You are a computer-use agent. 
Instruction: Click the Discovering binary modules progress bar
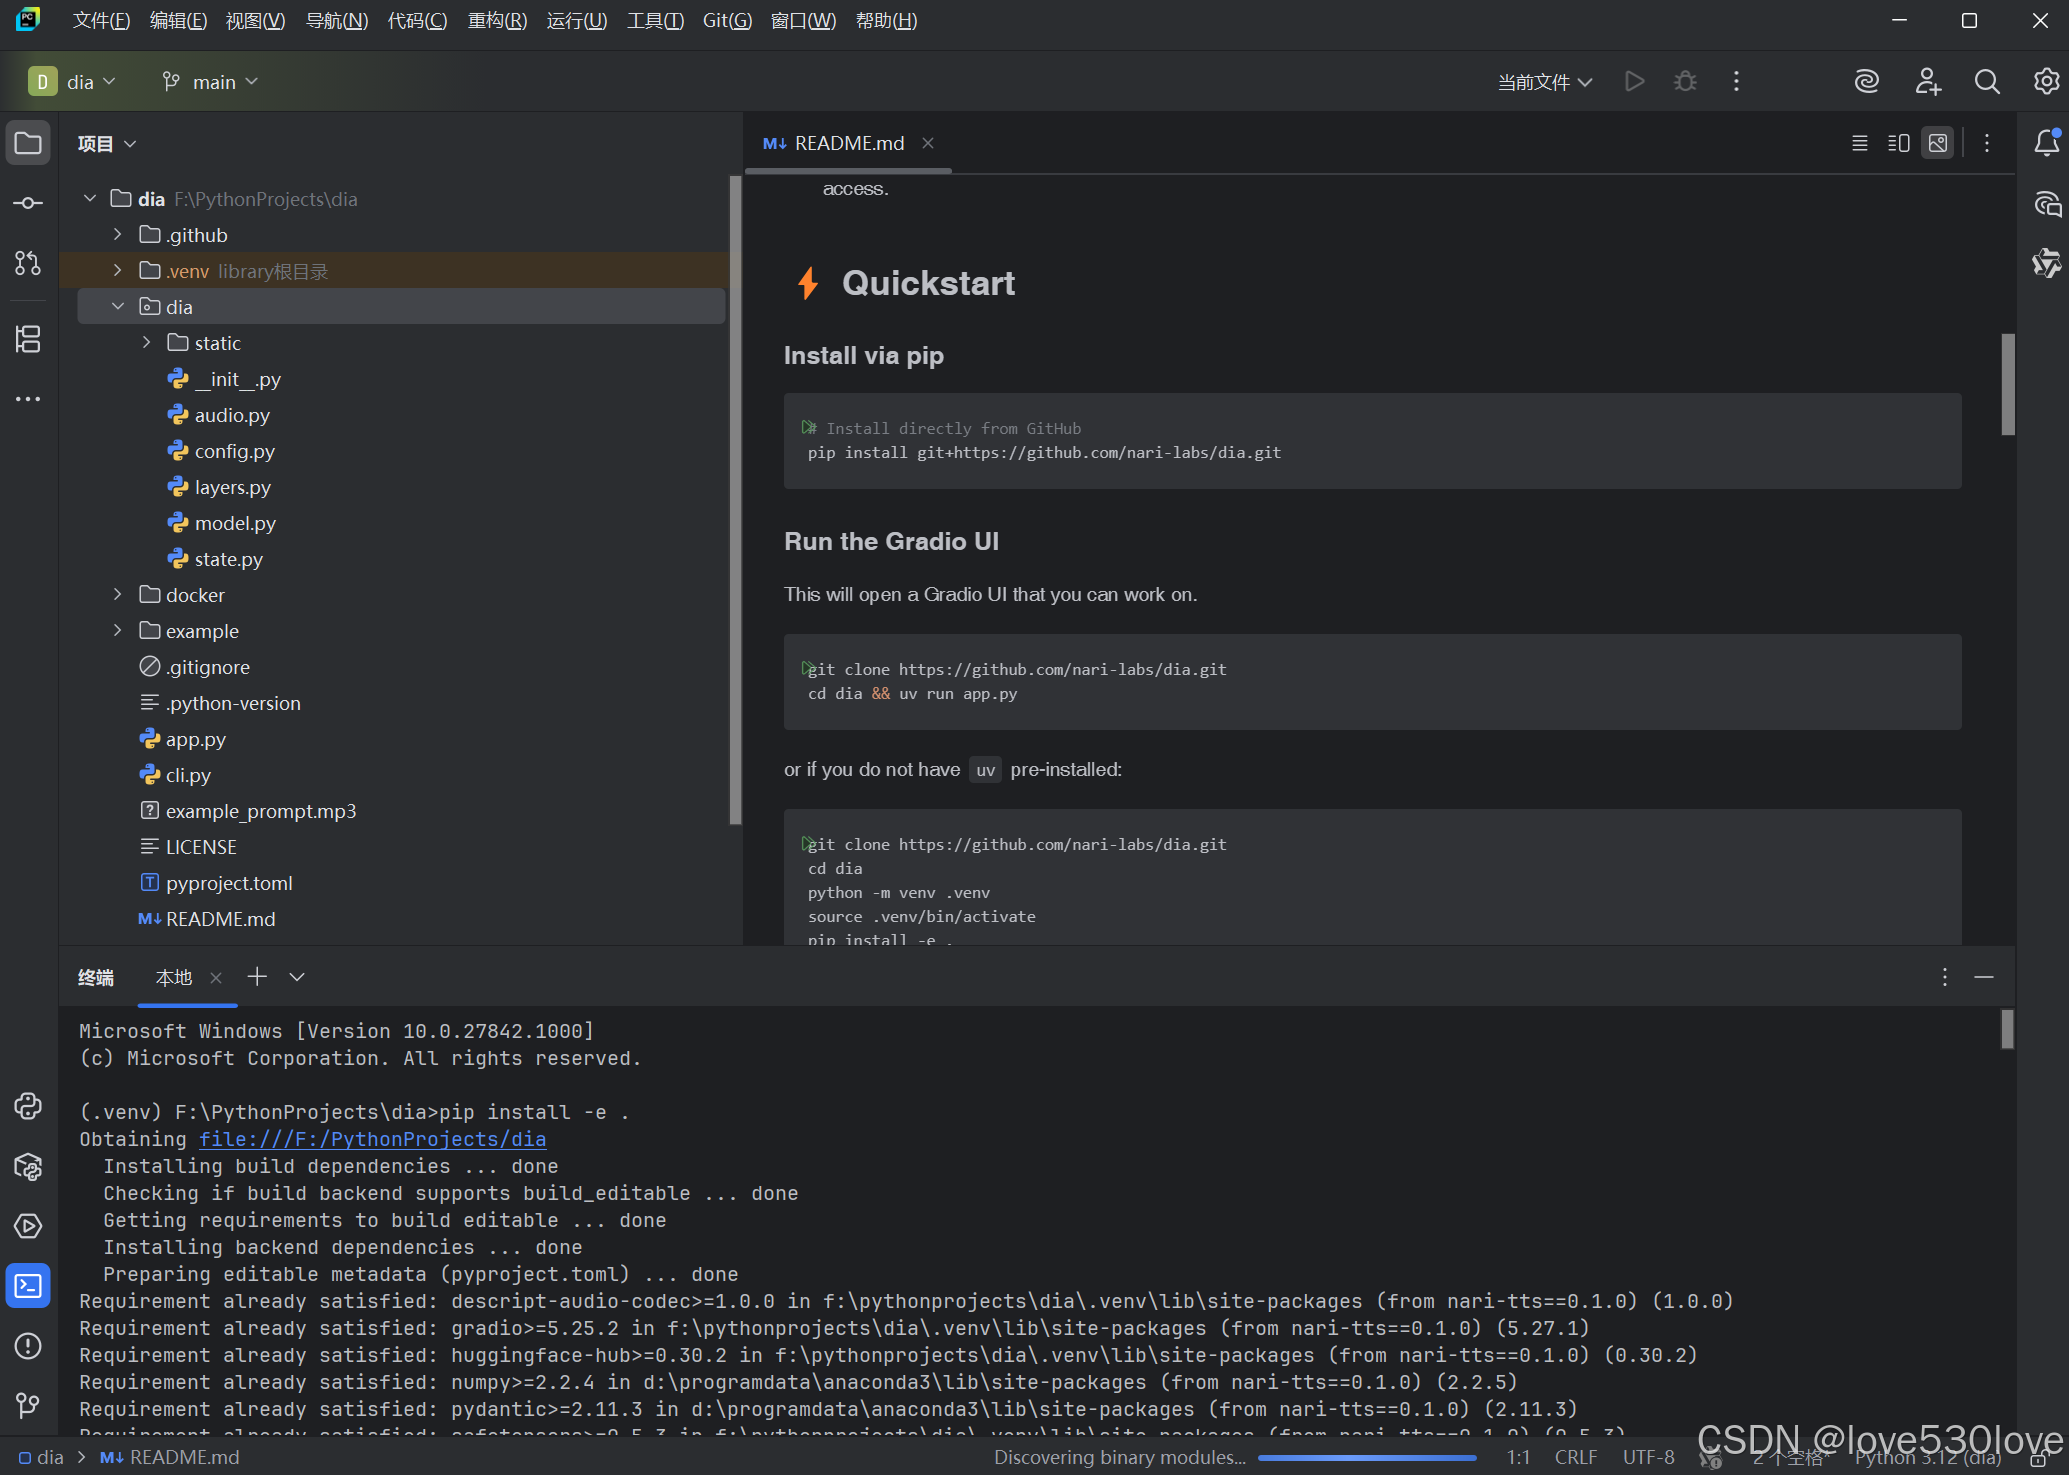[x=1366, y=1458]
